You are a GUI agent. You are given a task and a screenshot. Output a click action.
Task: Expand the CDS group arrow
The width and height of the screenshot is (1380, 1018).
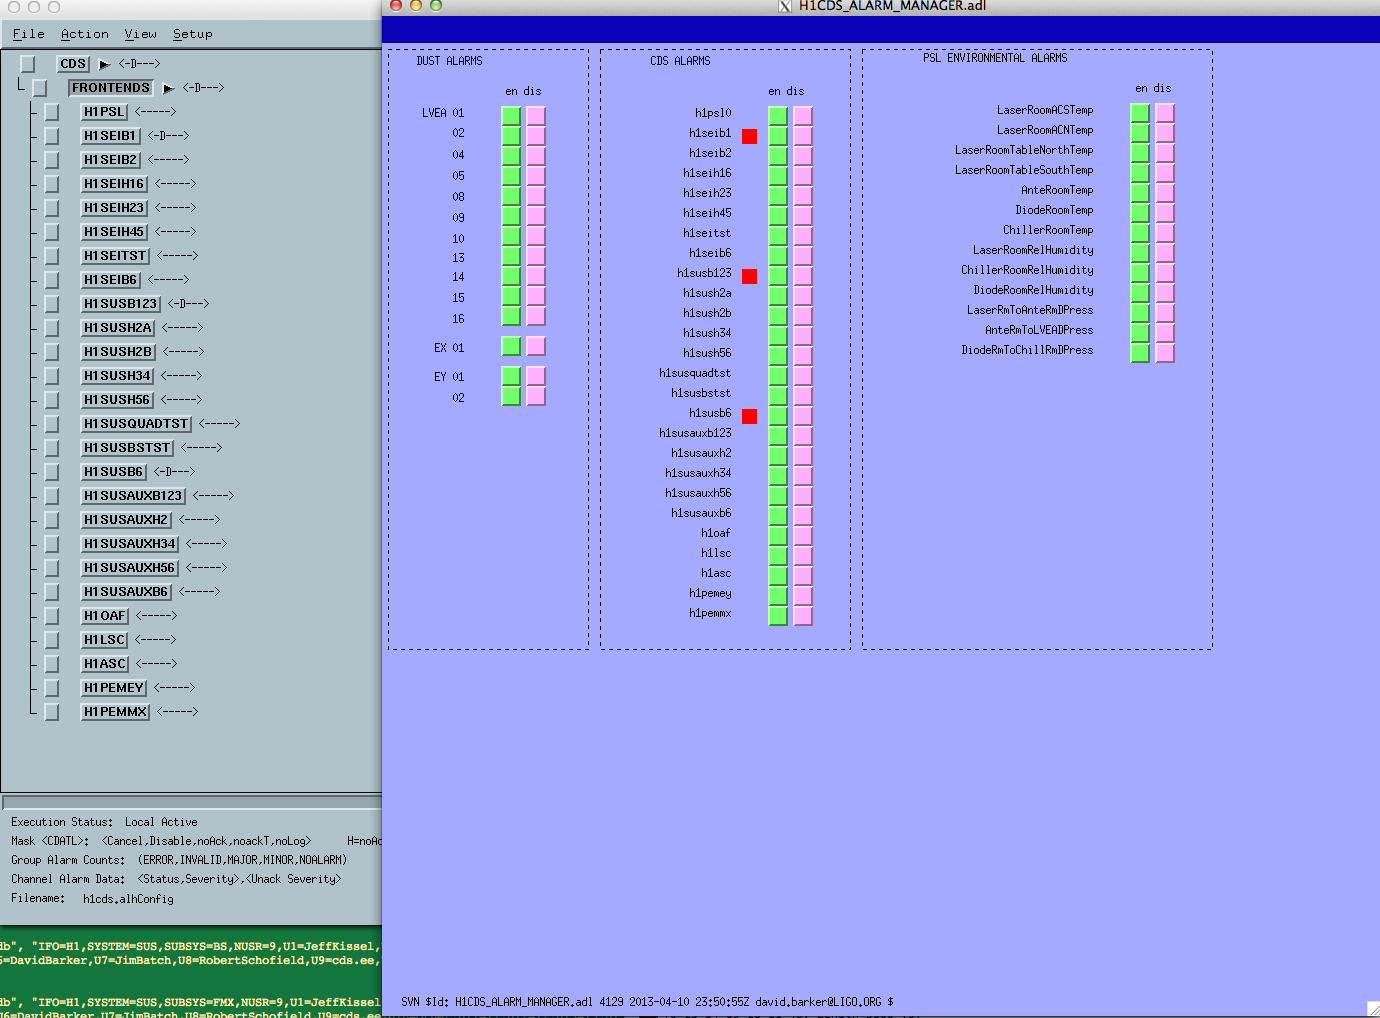pos(104,64)
